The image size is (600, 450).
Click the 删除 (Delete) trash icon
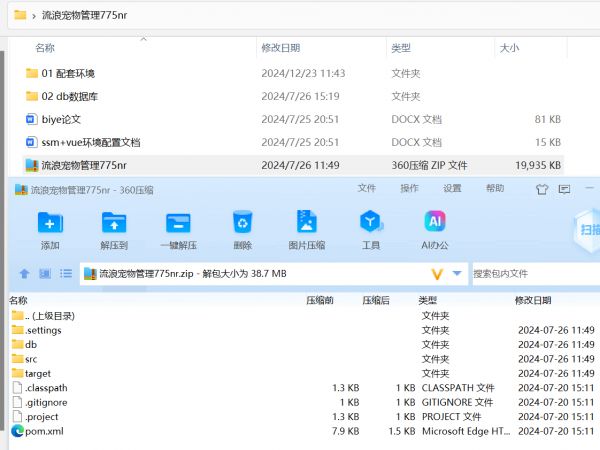tap(242, 222)
